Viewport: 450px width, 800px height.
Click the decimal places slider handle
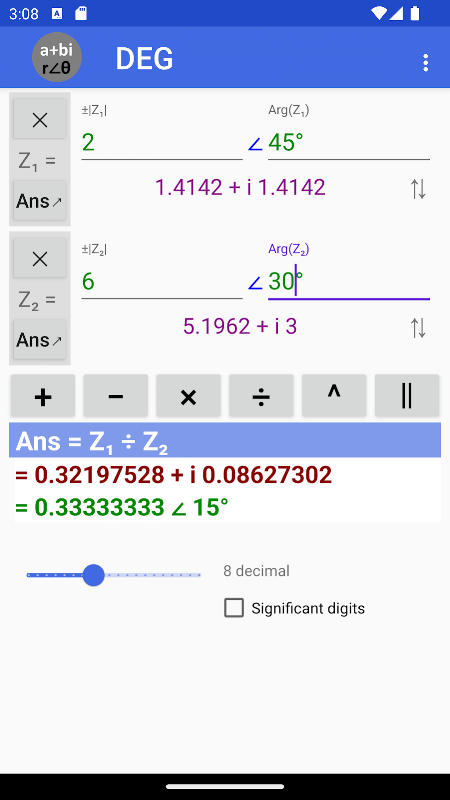[x=93, y=575]
